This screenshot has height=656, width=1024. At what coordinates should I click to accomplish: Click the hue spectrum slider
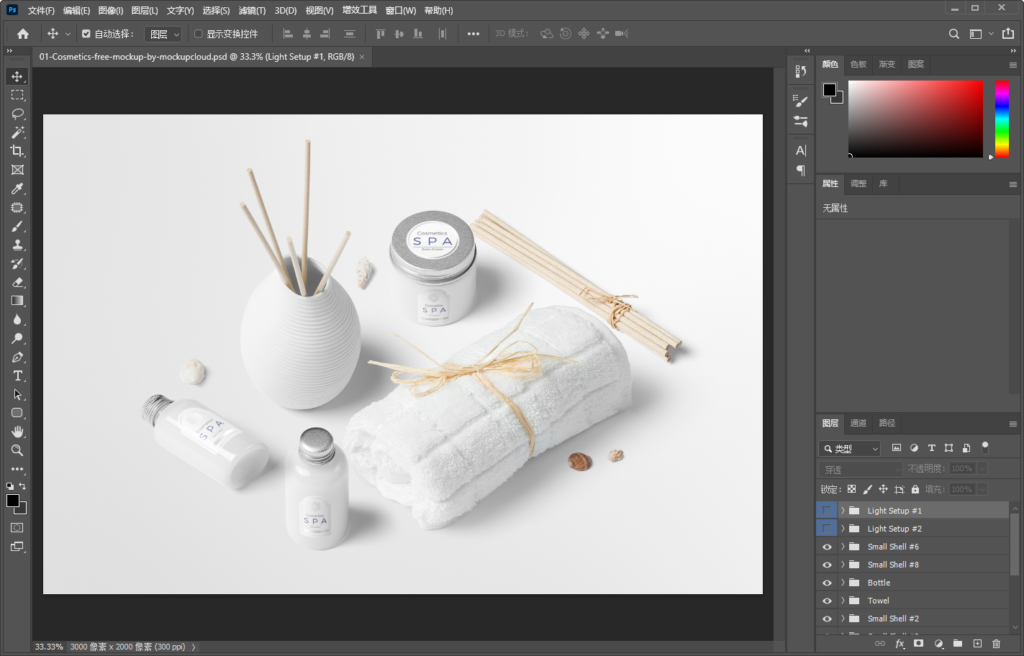point(1002,119)
